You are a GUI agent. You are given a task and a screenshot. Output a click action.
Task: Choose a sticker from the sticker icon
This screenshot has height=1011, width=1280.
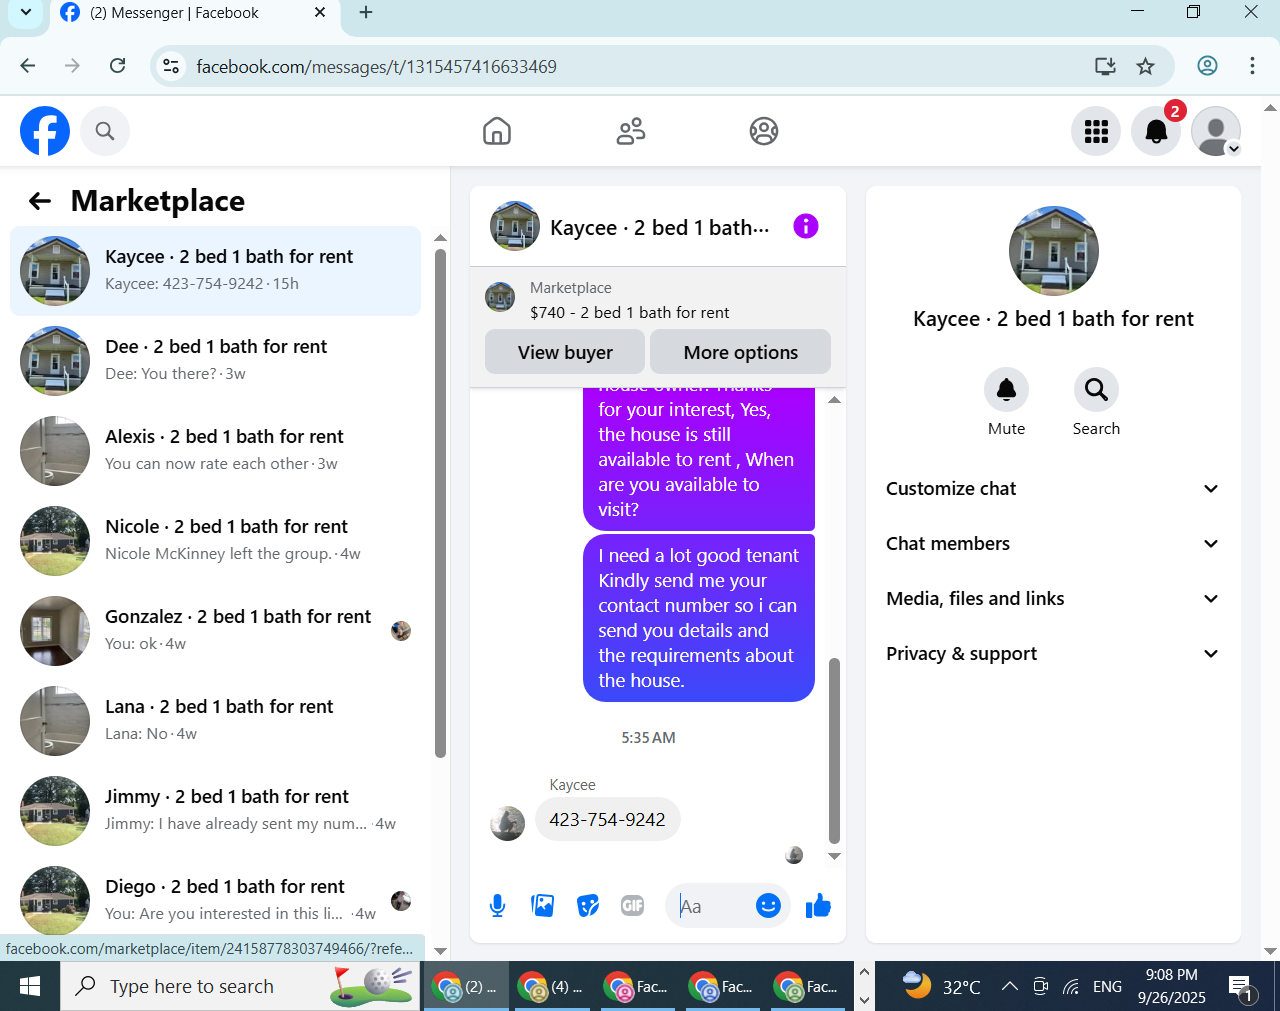(x=588, y=906)
